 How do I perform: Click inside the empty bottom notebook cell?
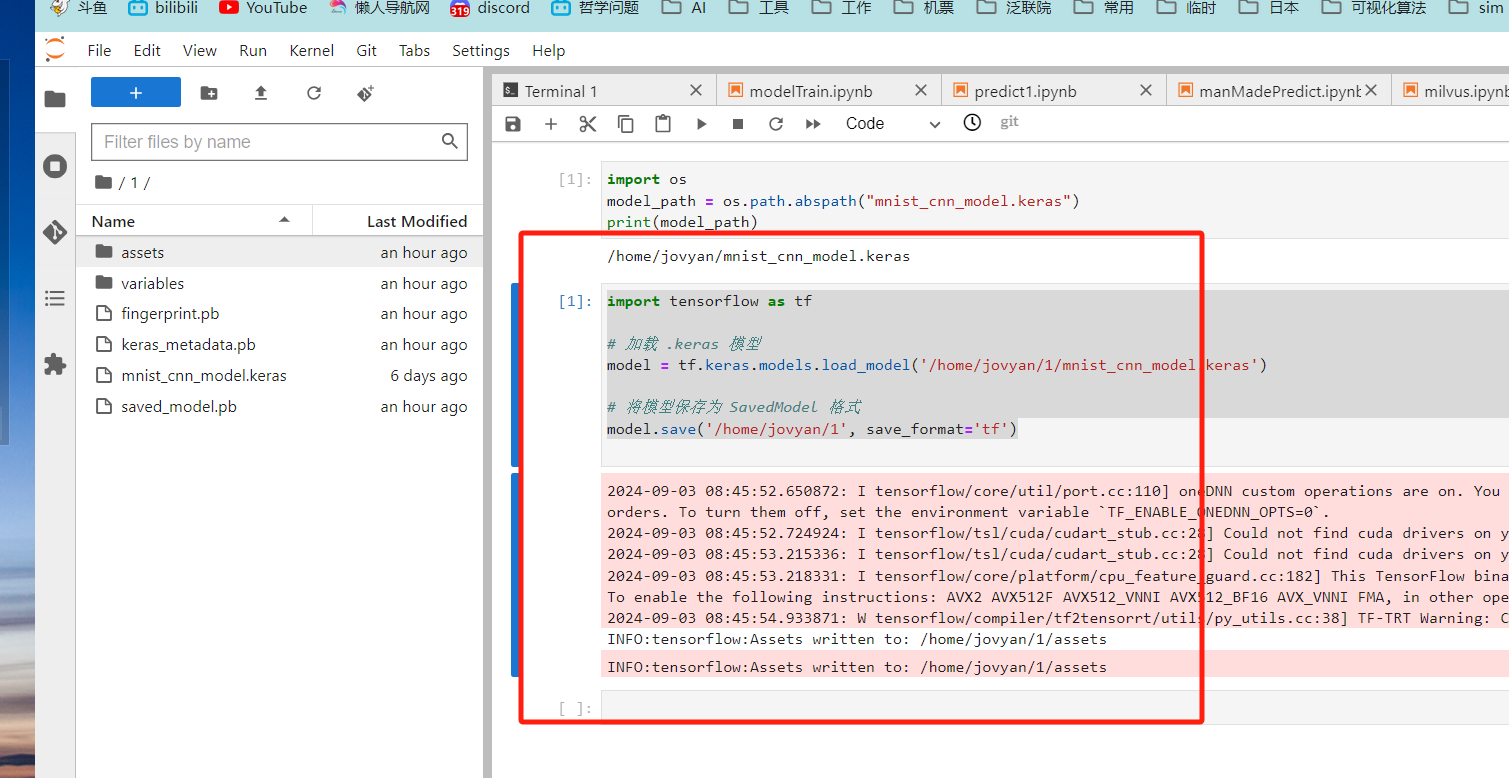tap(1055, 708)
